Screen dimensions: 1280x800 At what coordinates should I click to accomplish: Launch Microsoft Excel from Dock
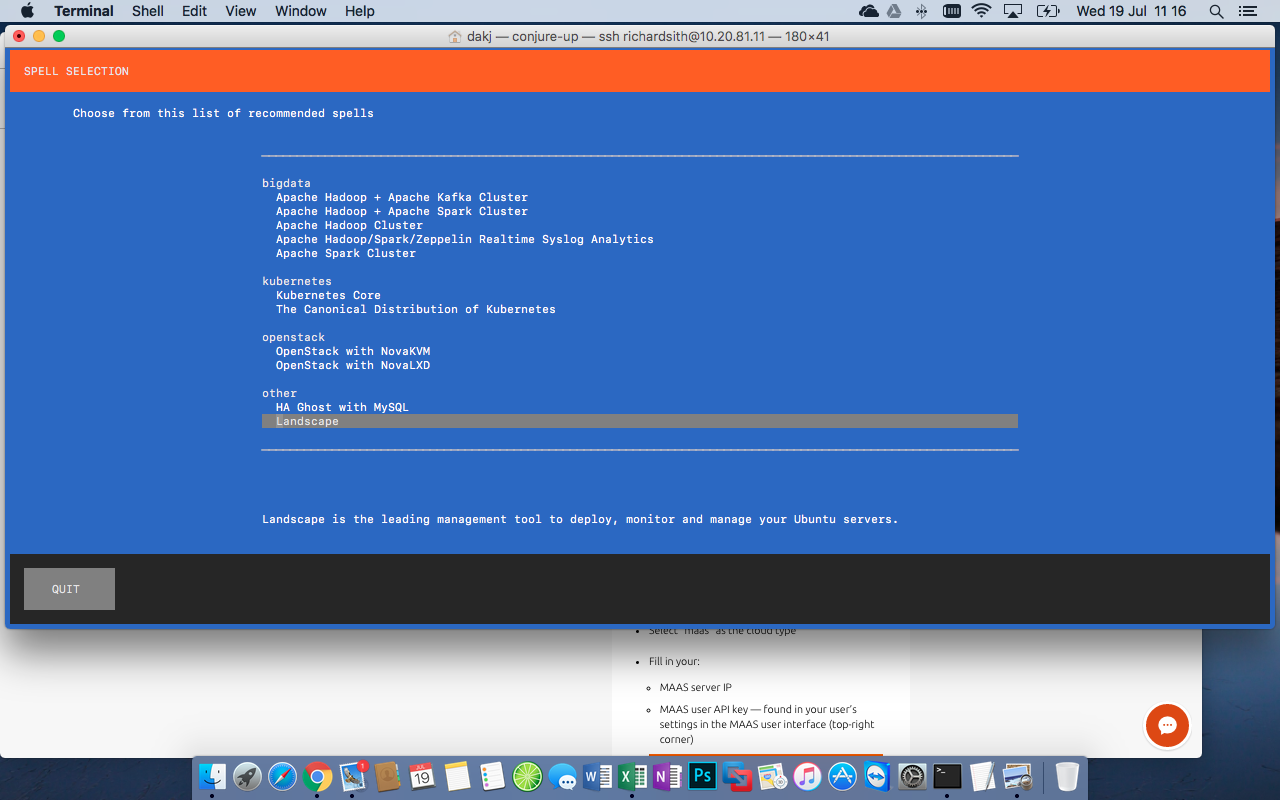point(632,776)
